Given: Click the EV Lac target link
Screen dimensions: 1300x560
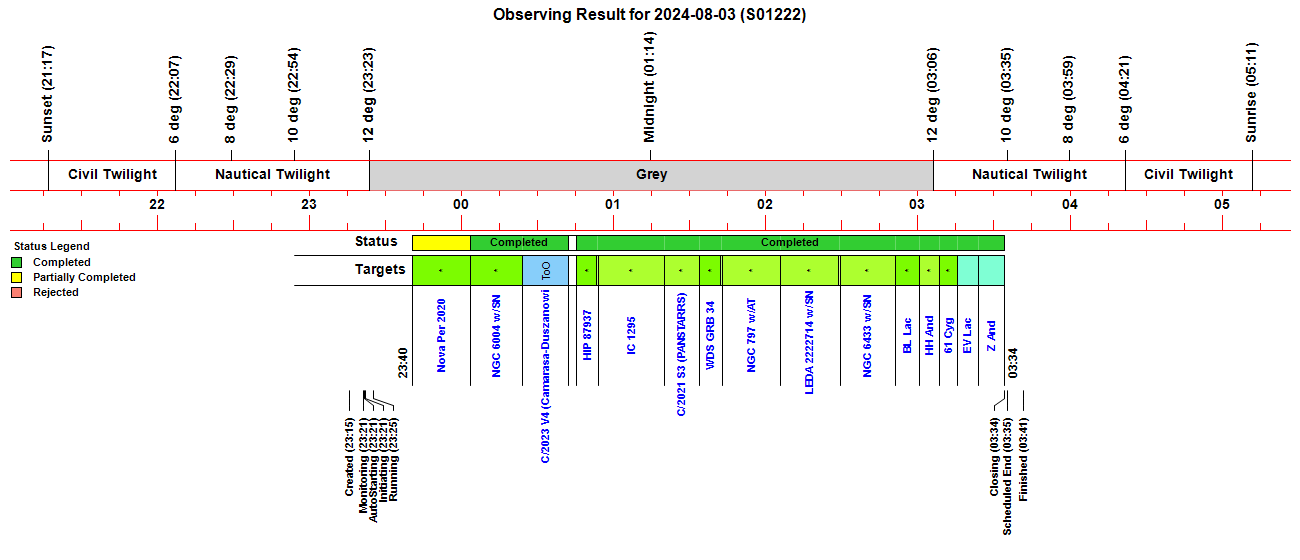Looking at the screenshot, I should click(967, 335).
